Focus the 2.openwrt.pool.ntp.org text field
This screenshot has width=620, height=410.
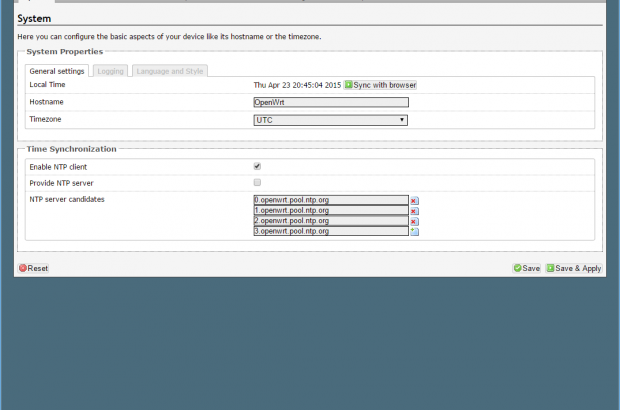(331, 220)
